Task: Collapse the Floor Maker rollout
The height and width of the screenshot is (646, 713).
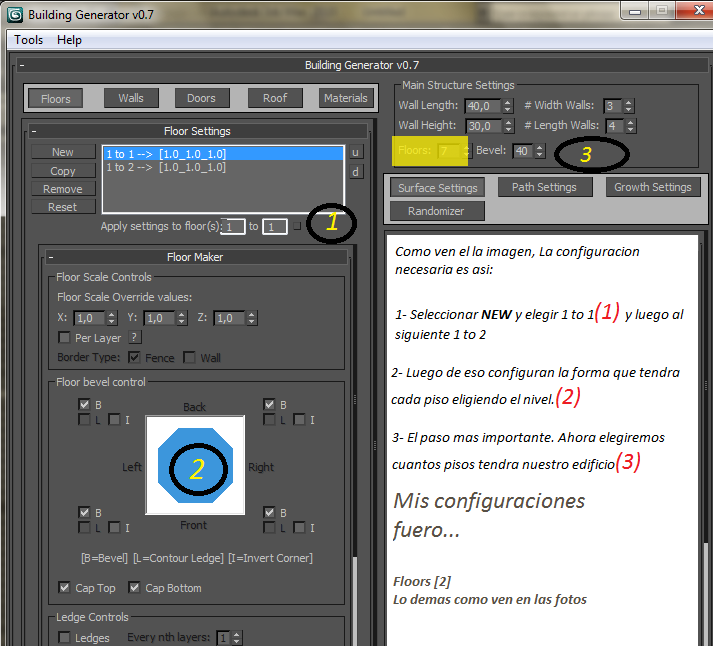Action: [x=48, y=257]
